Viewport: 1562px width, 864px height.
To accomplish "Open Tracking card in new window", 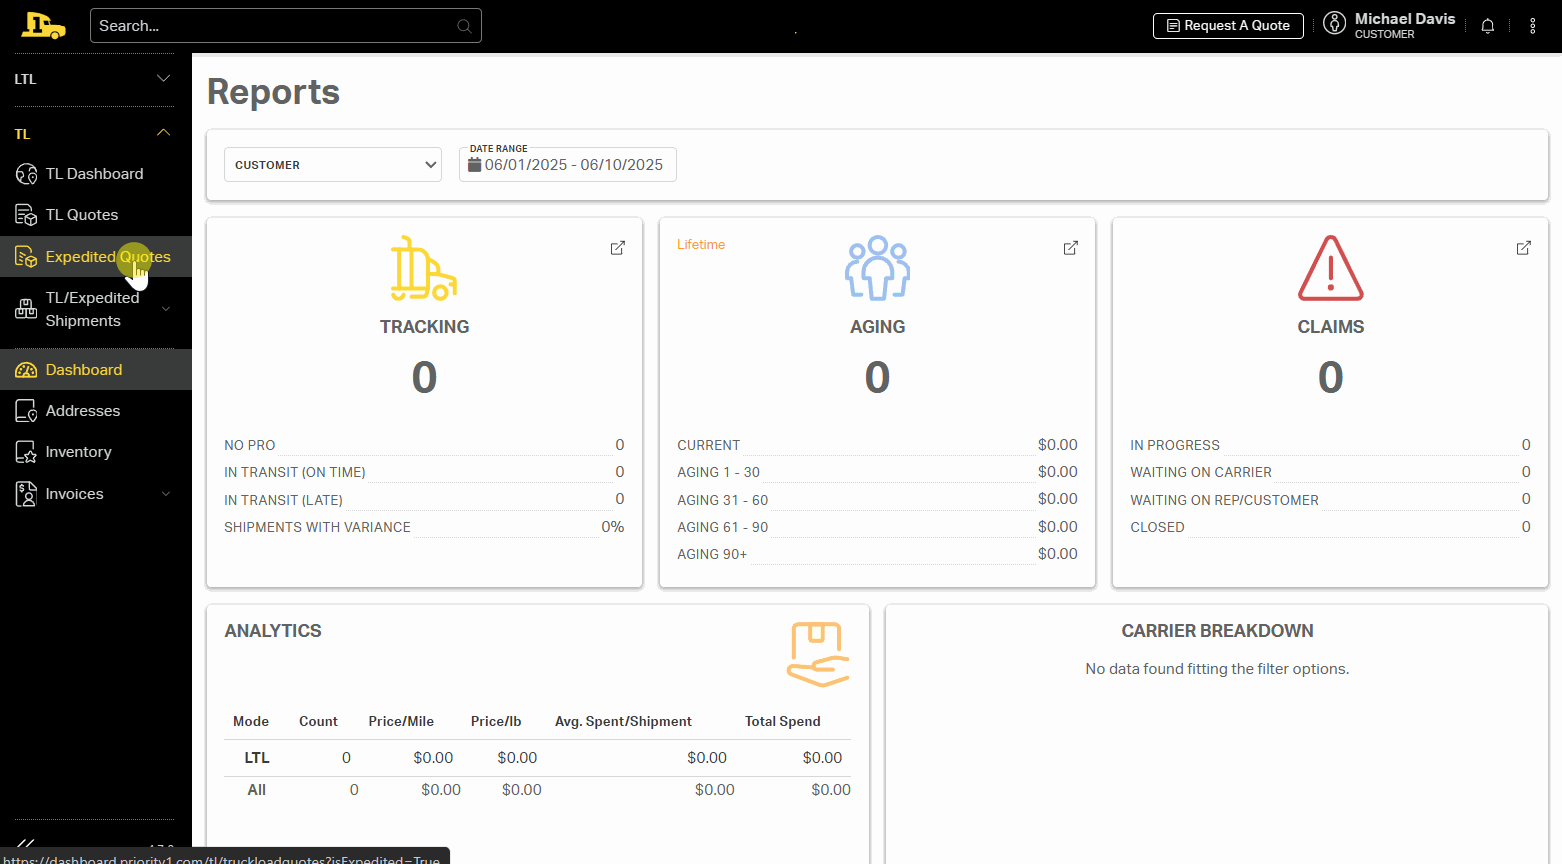I will click(617, 248).
